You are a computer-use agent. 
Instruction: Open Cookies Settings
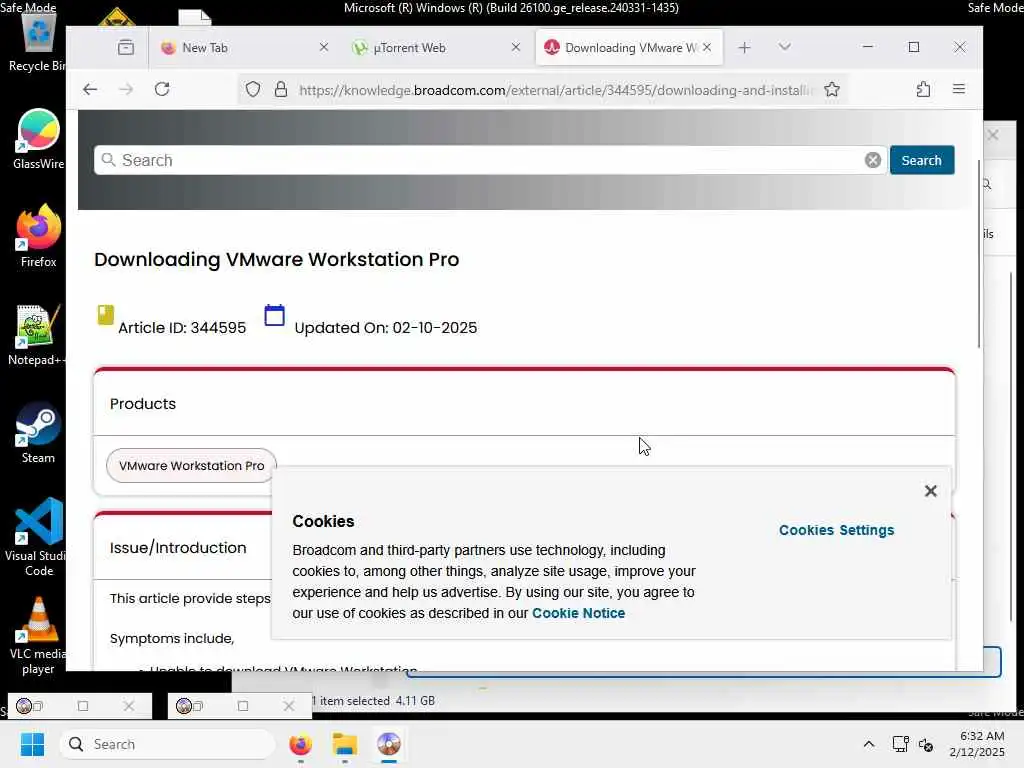tap(837, 530)
